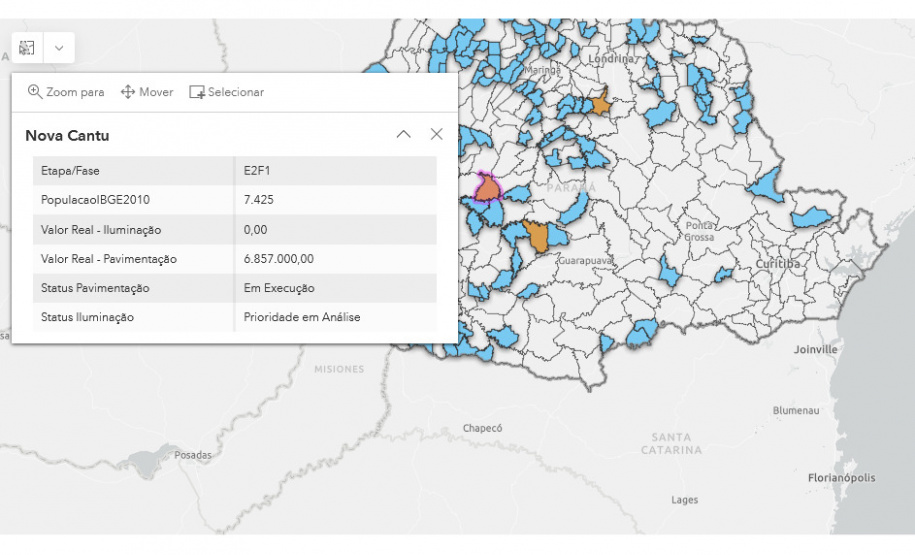Select the highlighted Nova Cantu polygon

coord(487,187)
